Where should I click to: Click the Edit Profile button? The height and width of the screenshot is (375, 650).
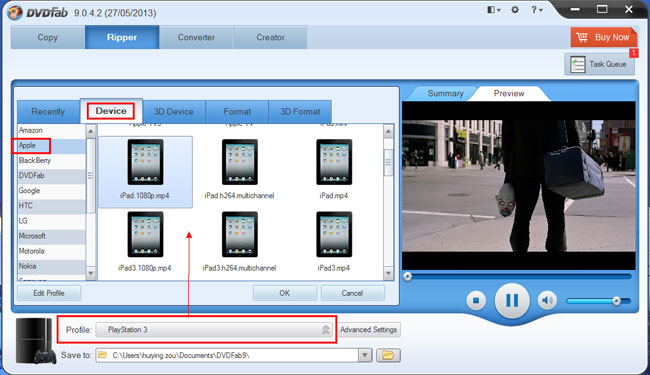pyautogui.click(x=49, y=293)
